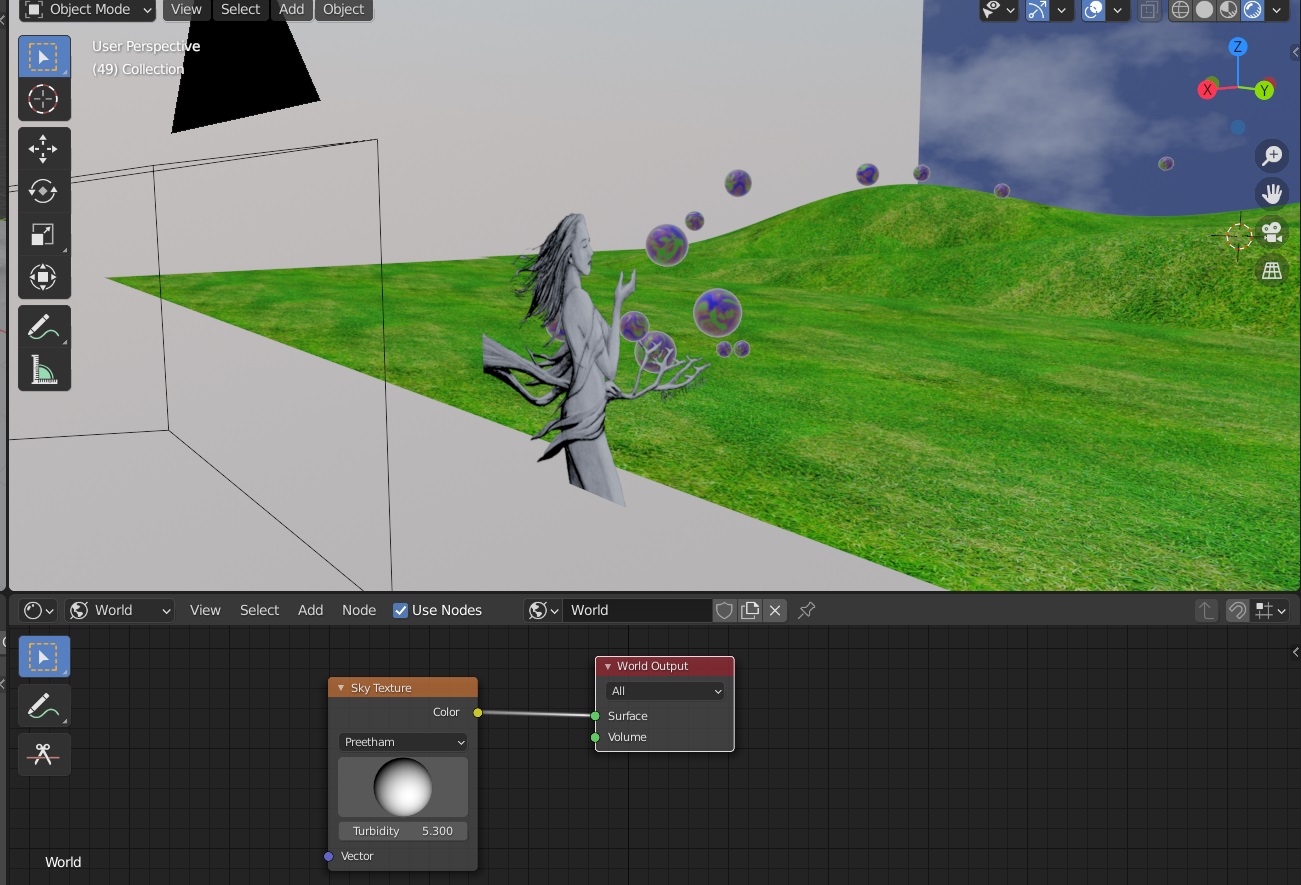The image size is (1301, 885).
Task: Open snapping options dropdown in node editor
Action: (1272, 610)
